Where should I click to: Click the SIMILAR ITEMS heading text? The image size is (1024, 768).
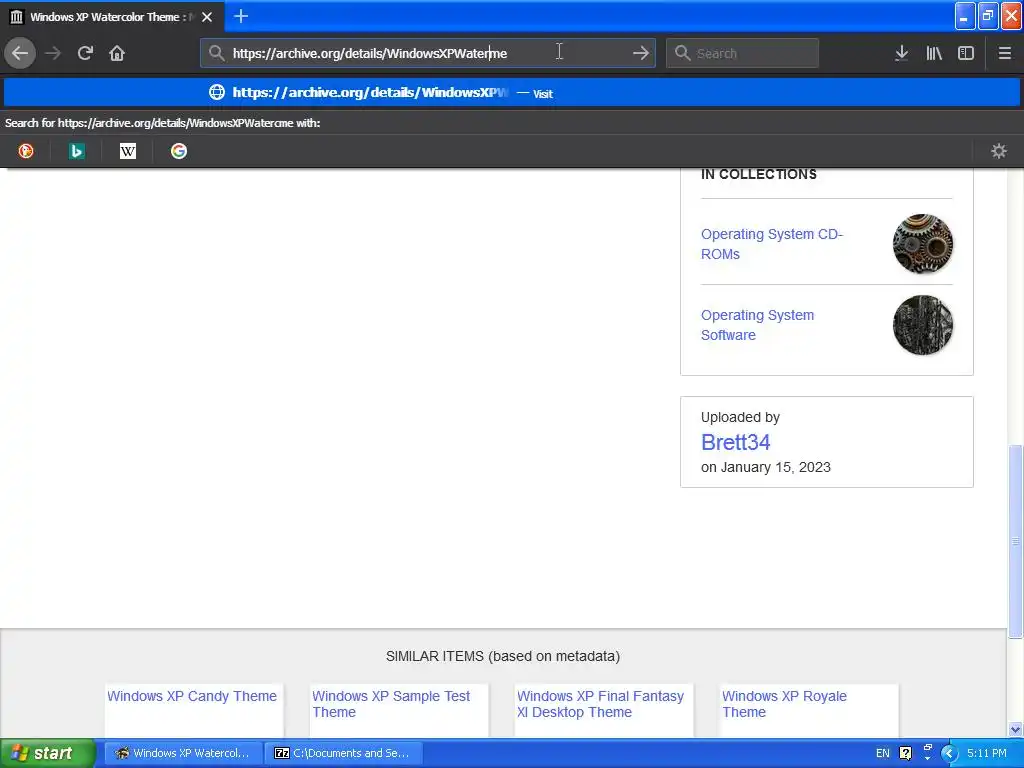coord(502,656)
